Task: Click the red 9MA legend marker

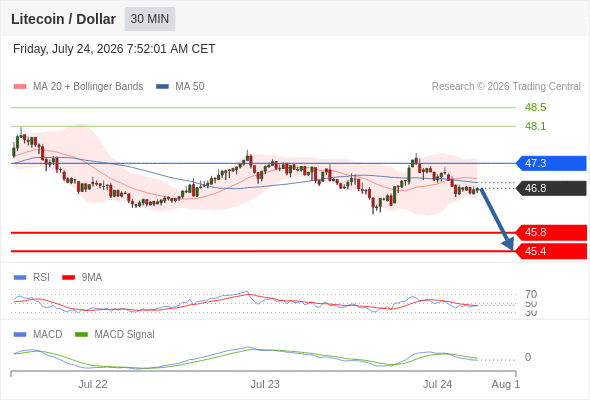Action: (68, 278)
